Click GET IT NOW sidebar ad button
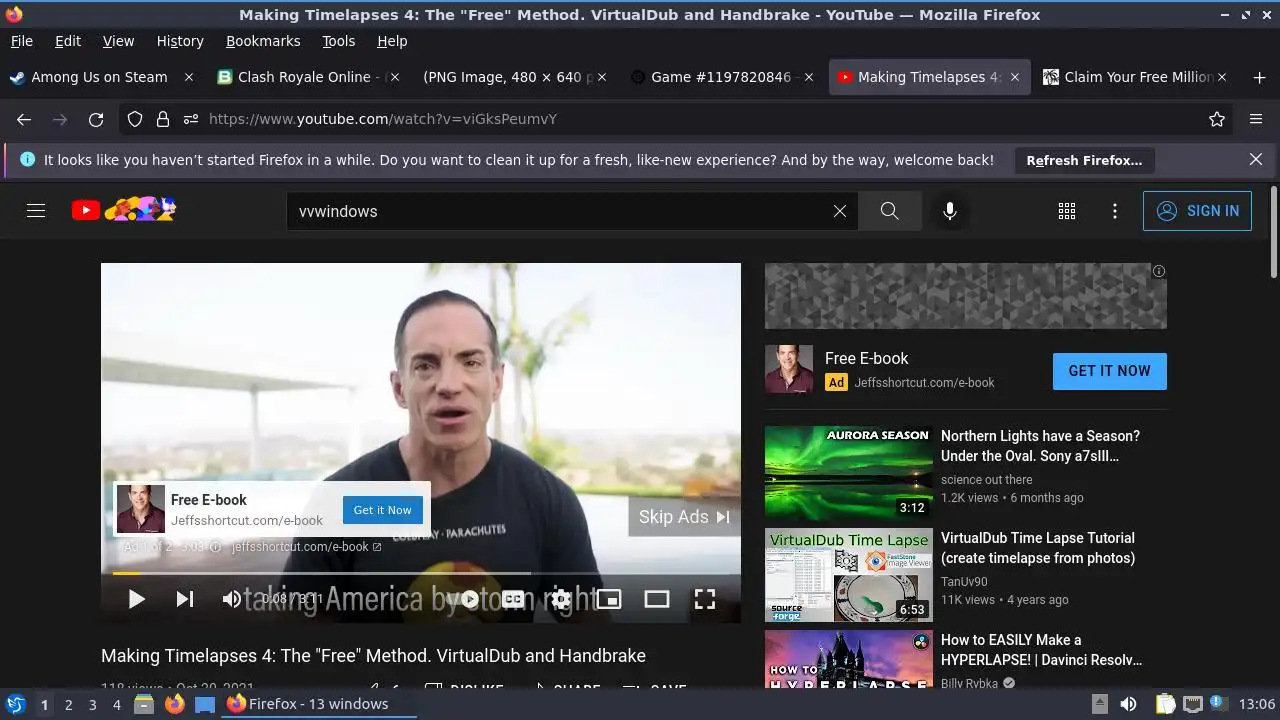This screenshot has width=1280, height=720. coord(1109,371)
